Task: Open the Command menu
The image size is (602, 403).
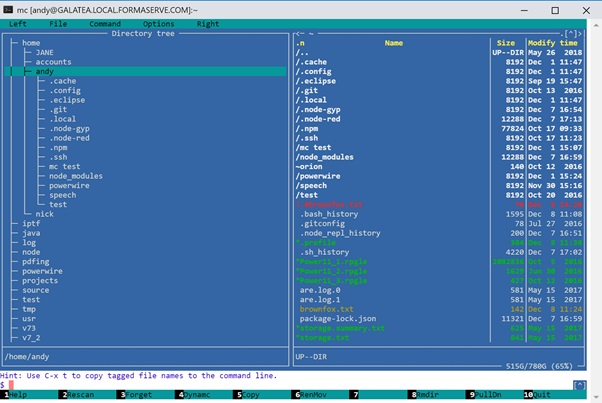Action: click(x=105, y=23)
